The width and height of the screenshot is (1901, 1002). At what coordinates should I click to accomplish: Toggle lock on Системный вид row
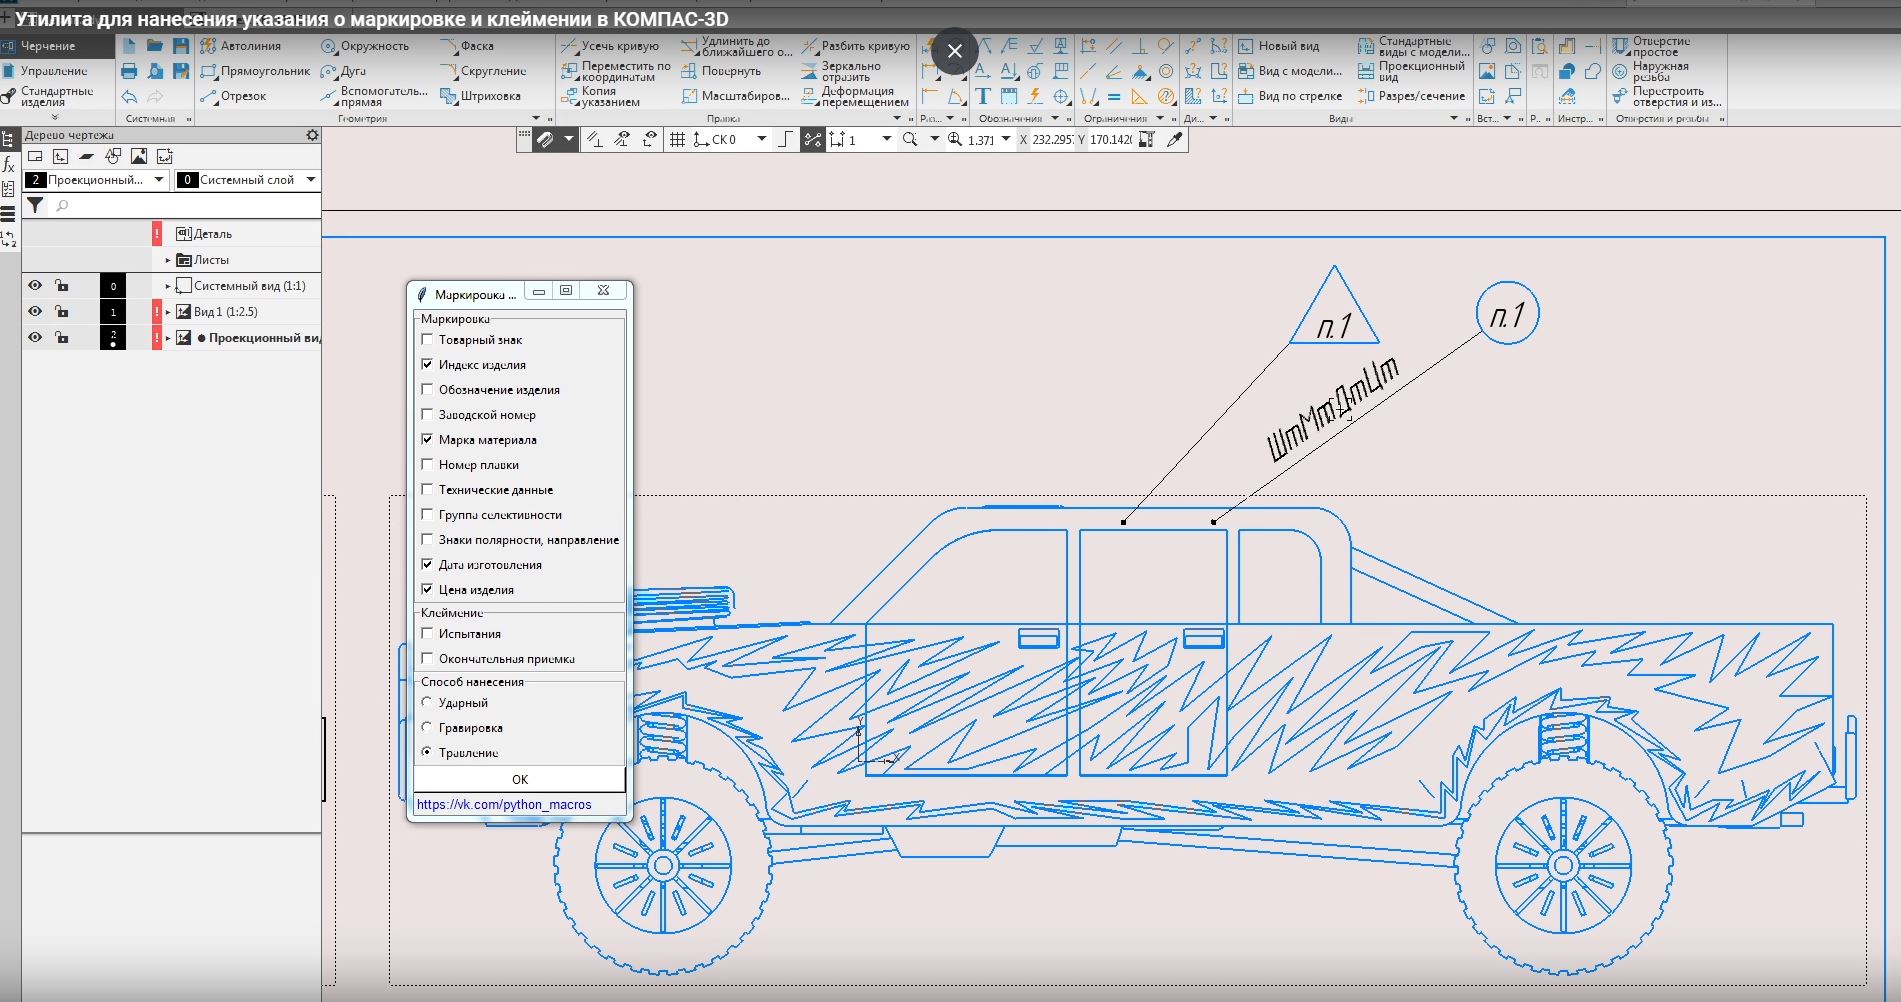click(x=62, y=286)
